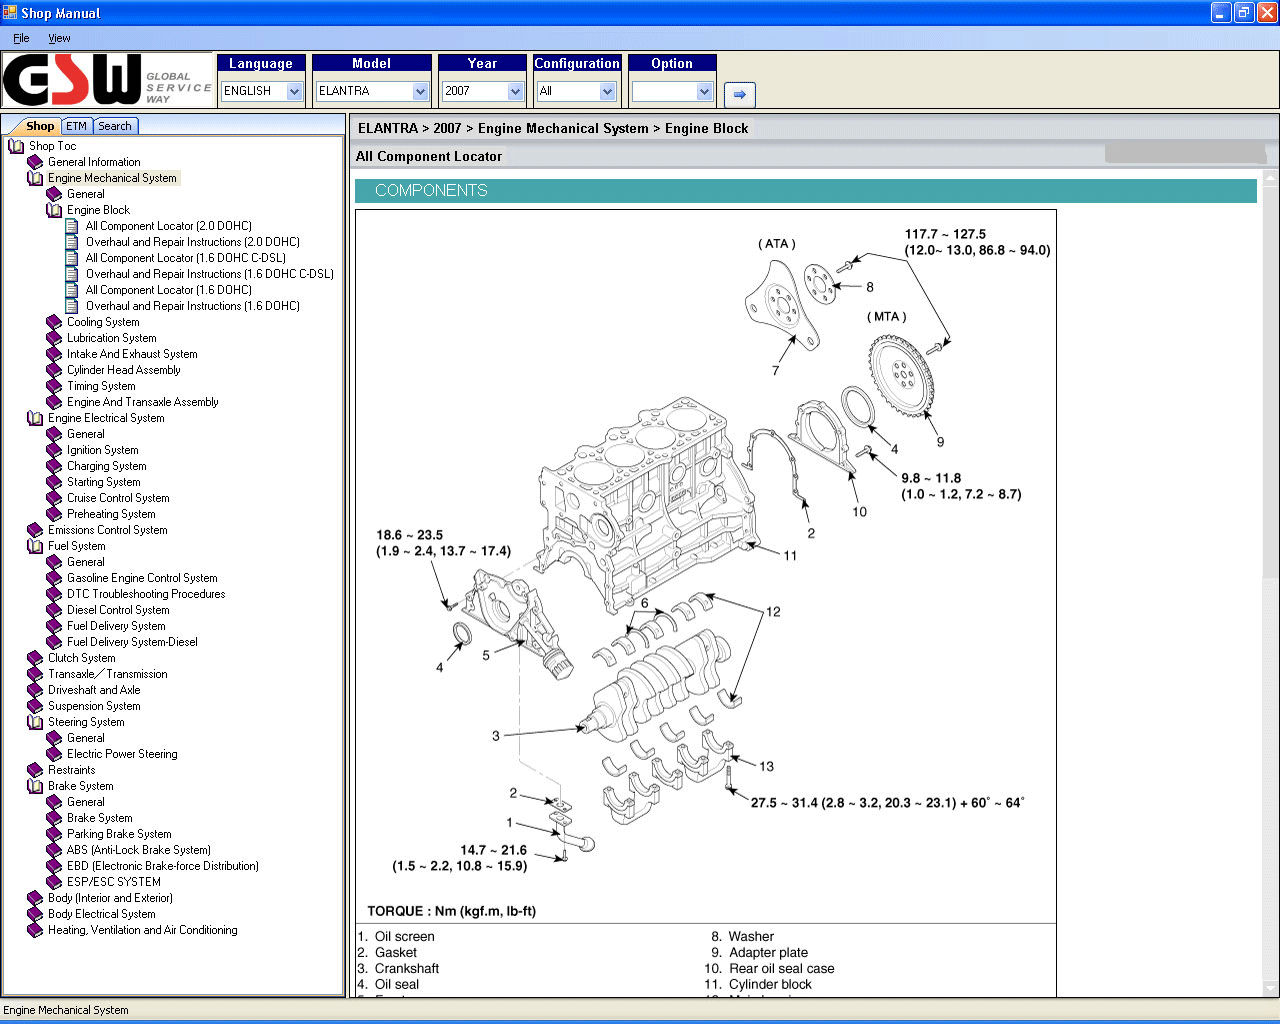Image resolution: width=1280 pixels, height=1024 pixels.
Task: Open the View menu
Action: [59, 38]
